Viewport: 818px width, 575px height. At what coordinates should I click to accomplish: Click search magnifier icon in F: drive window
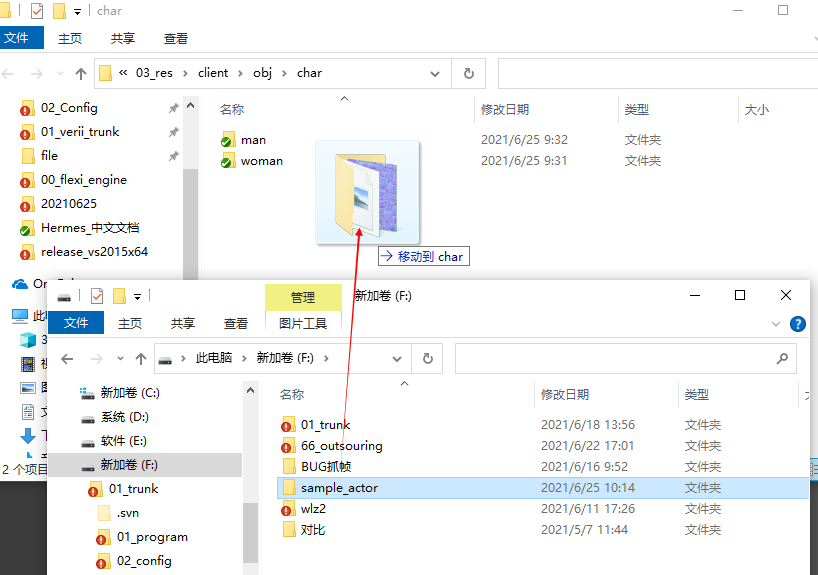coord(782,359)
